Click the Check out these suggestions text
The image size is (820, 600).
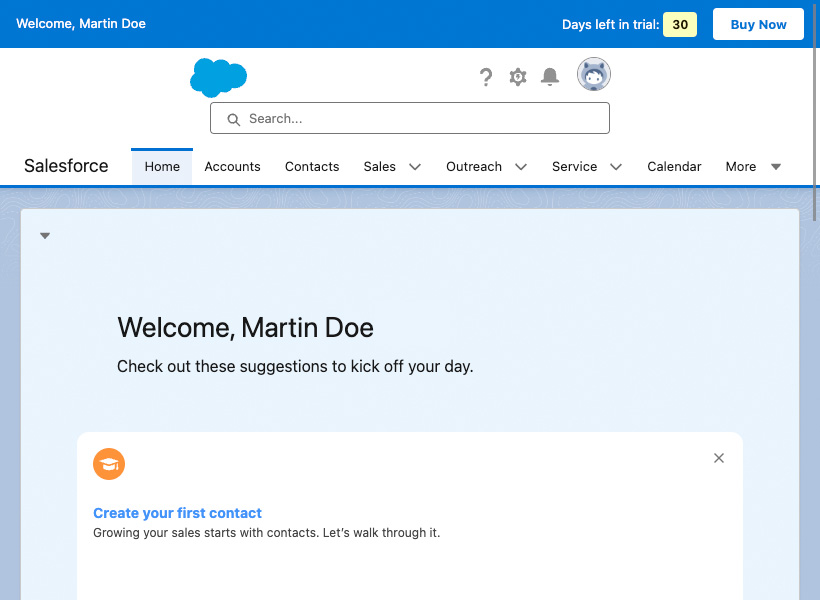(x=295, y=366)
